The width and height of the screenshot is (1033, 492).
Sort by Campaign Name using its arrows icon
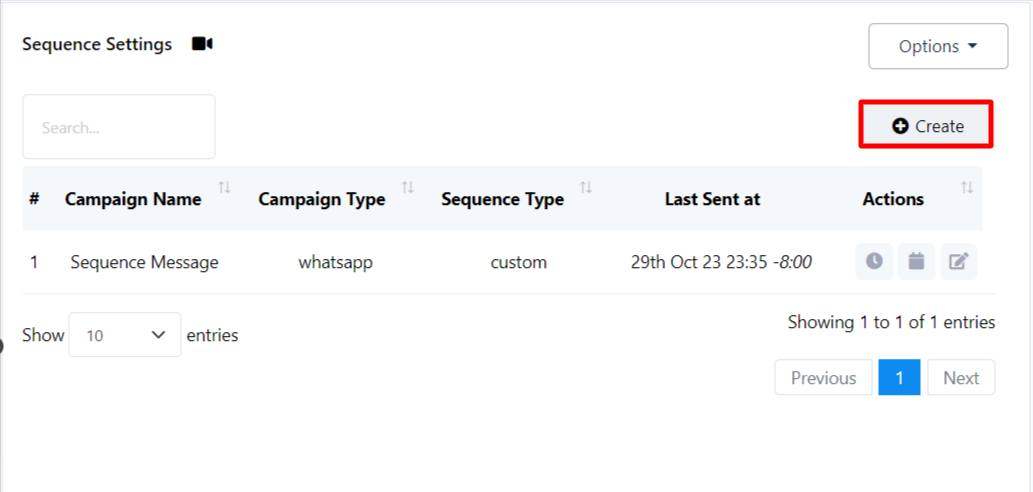(224, 188)
